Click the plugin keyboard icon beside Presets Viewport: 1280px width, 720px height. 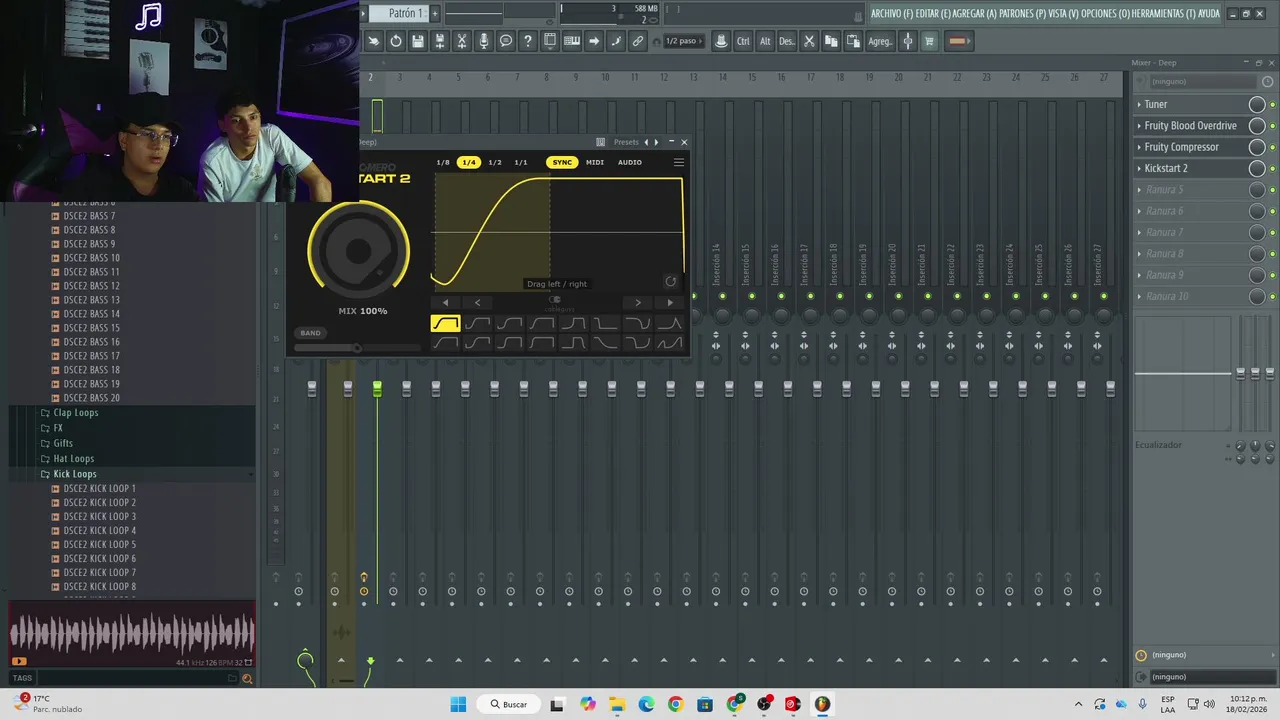click(600, 142)
